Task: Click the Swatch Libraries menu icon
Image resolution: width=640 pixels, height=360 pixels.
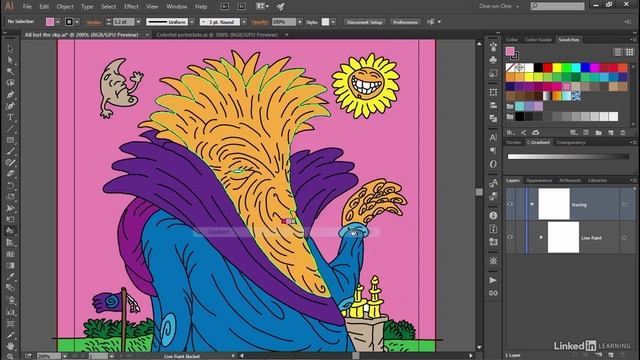Action: tap(510, 133)
